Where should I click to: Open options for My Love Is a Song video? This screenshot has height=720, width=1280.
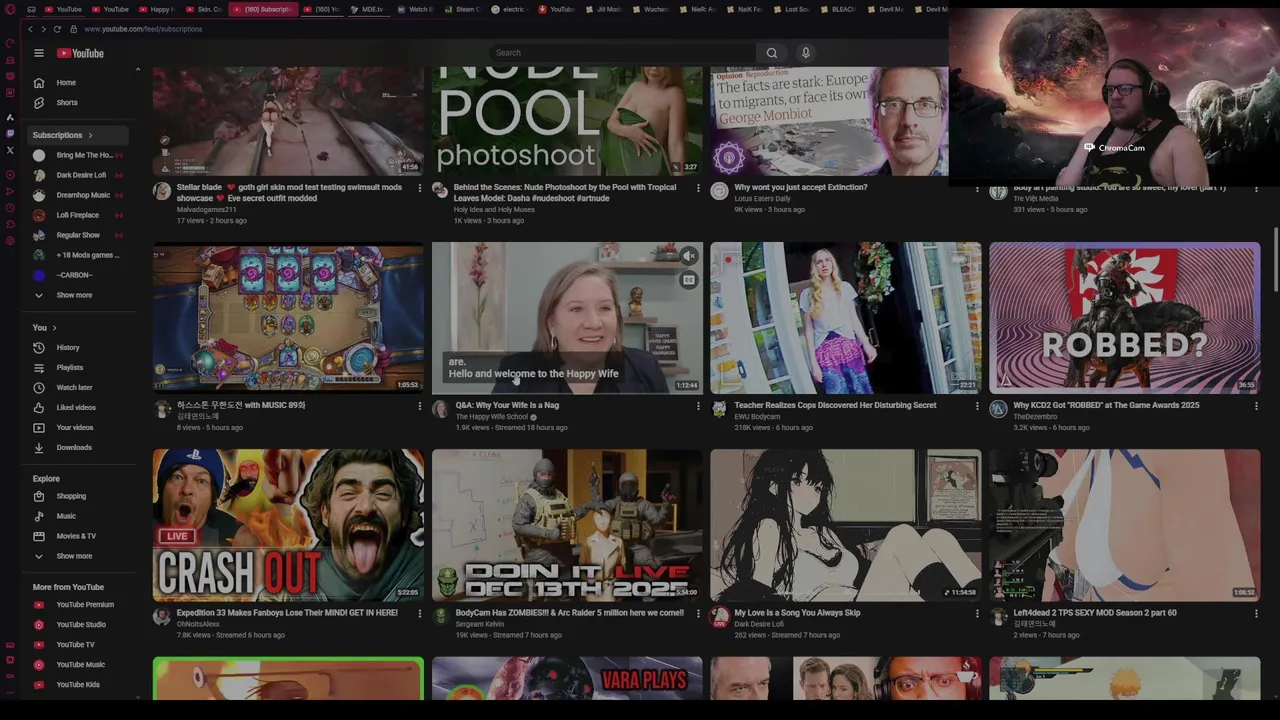click(x=977, y=614)
